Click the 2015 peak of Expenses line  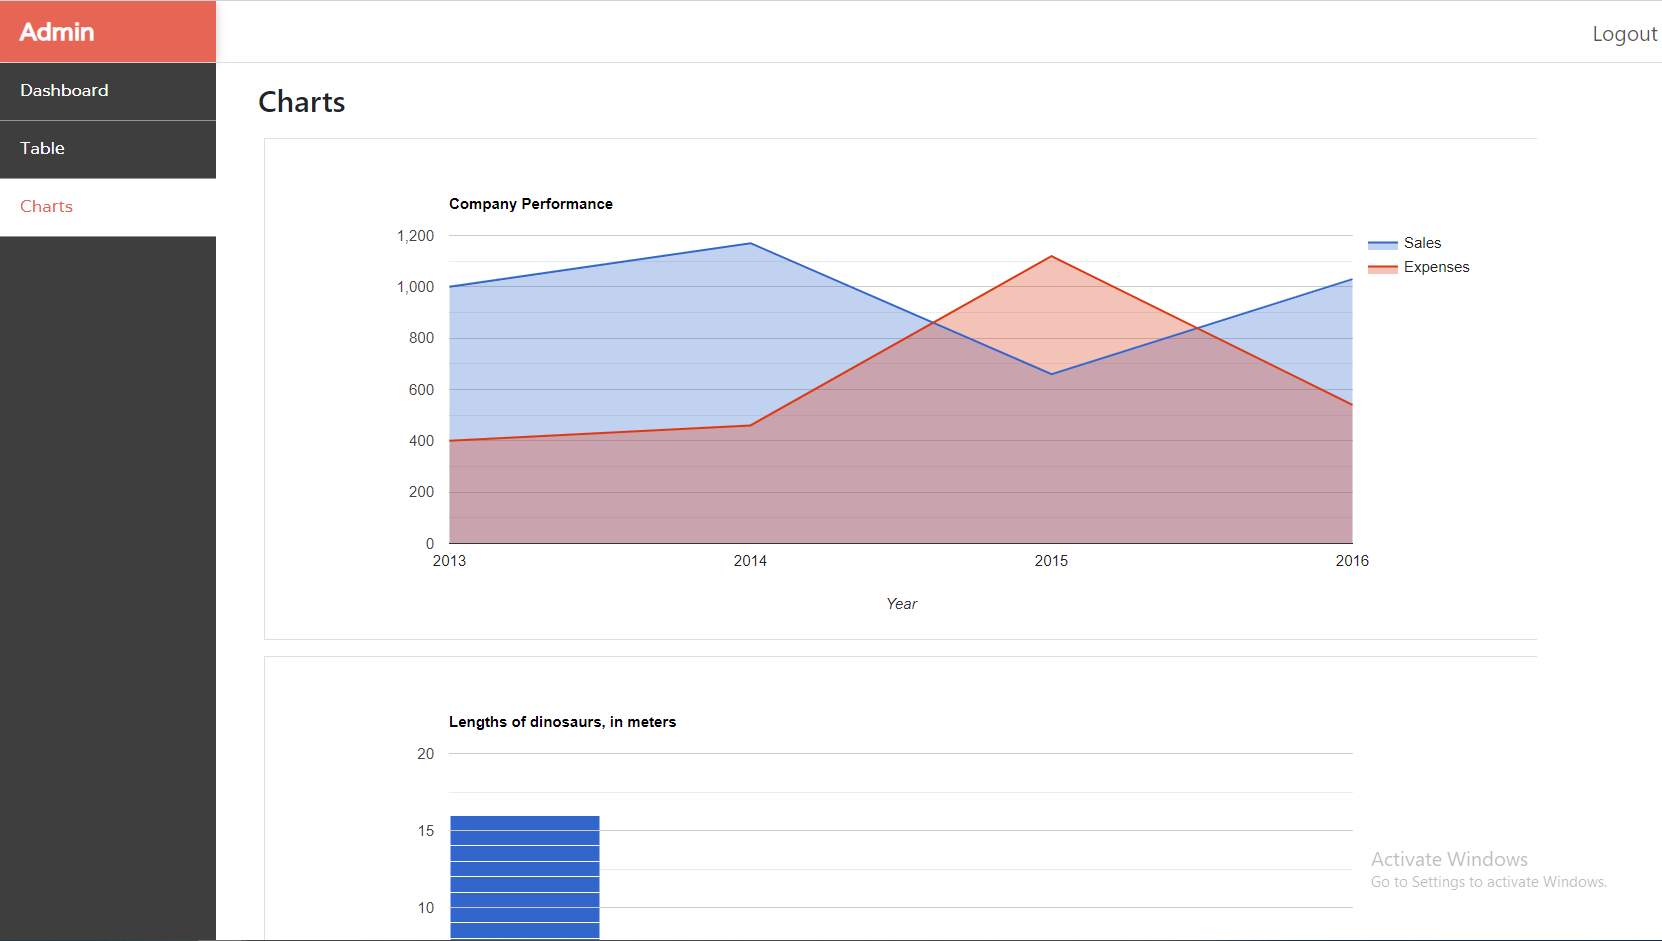click(x=1052, y=257)
